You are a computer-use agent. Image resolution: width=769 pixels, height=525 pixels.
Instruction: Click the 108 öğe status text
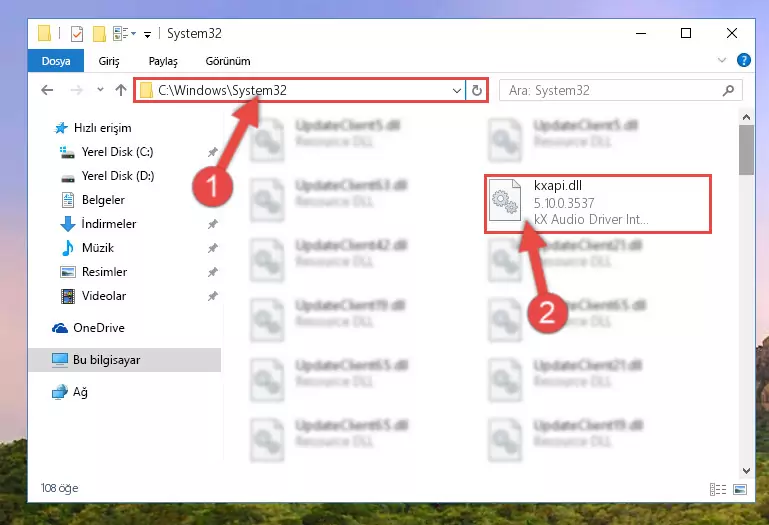coord(59,488)
